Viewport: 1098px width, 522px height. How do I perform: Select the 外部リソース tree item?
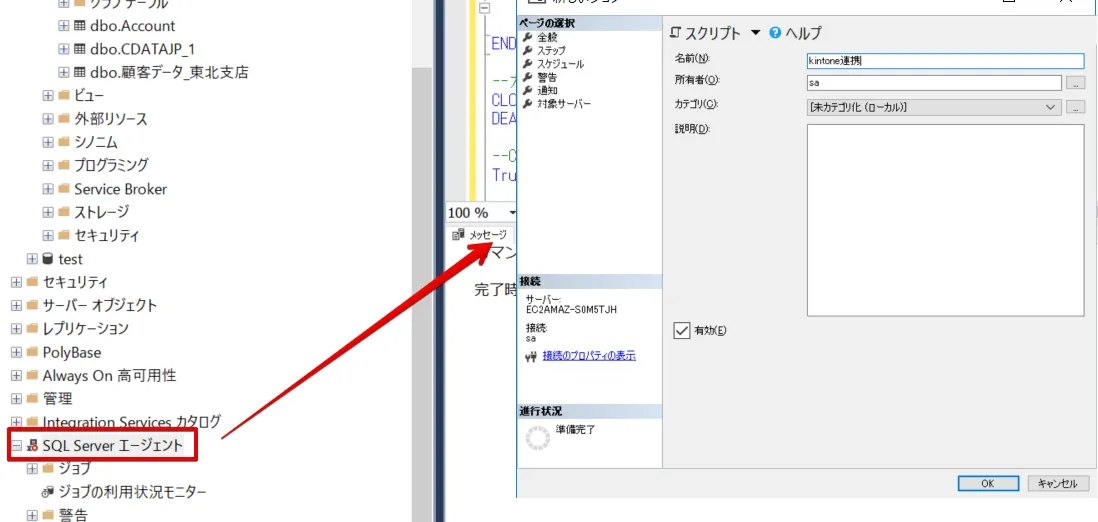tap(111, 118)
